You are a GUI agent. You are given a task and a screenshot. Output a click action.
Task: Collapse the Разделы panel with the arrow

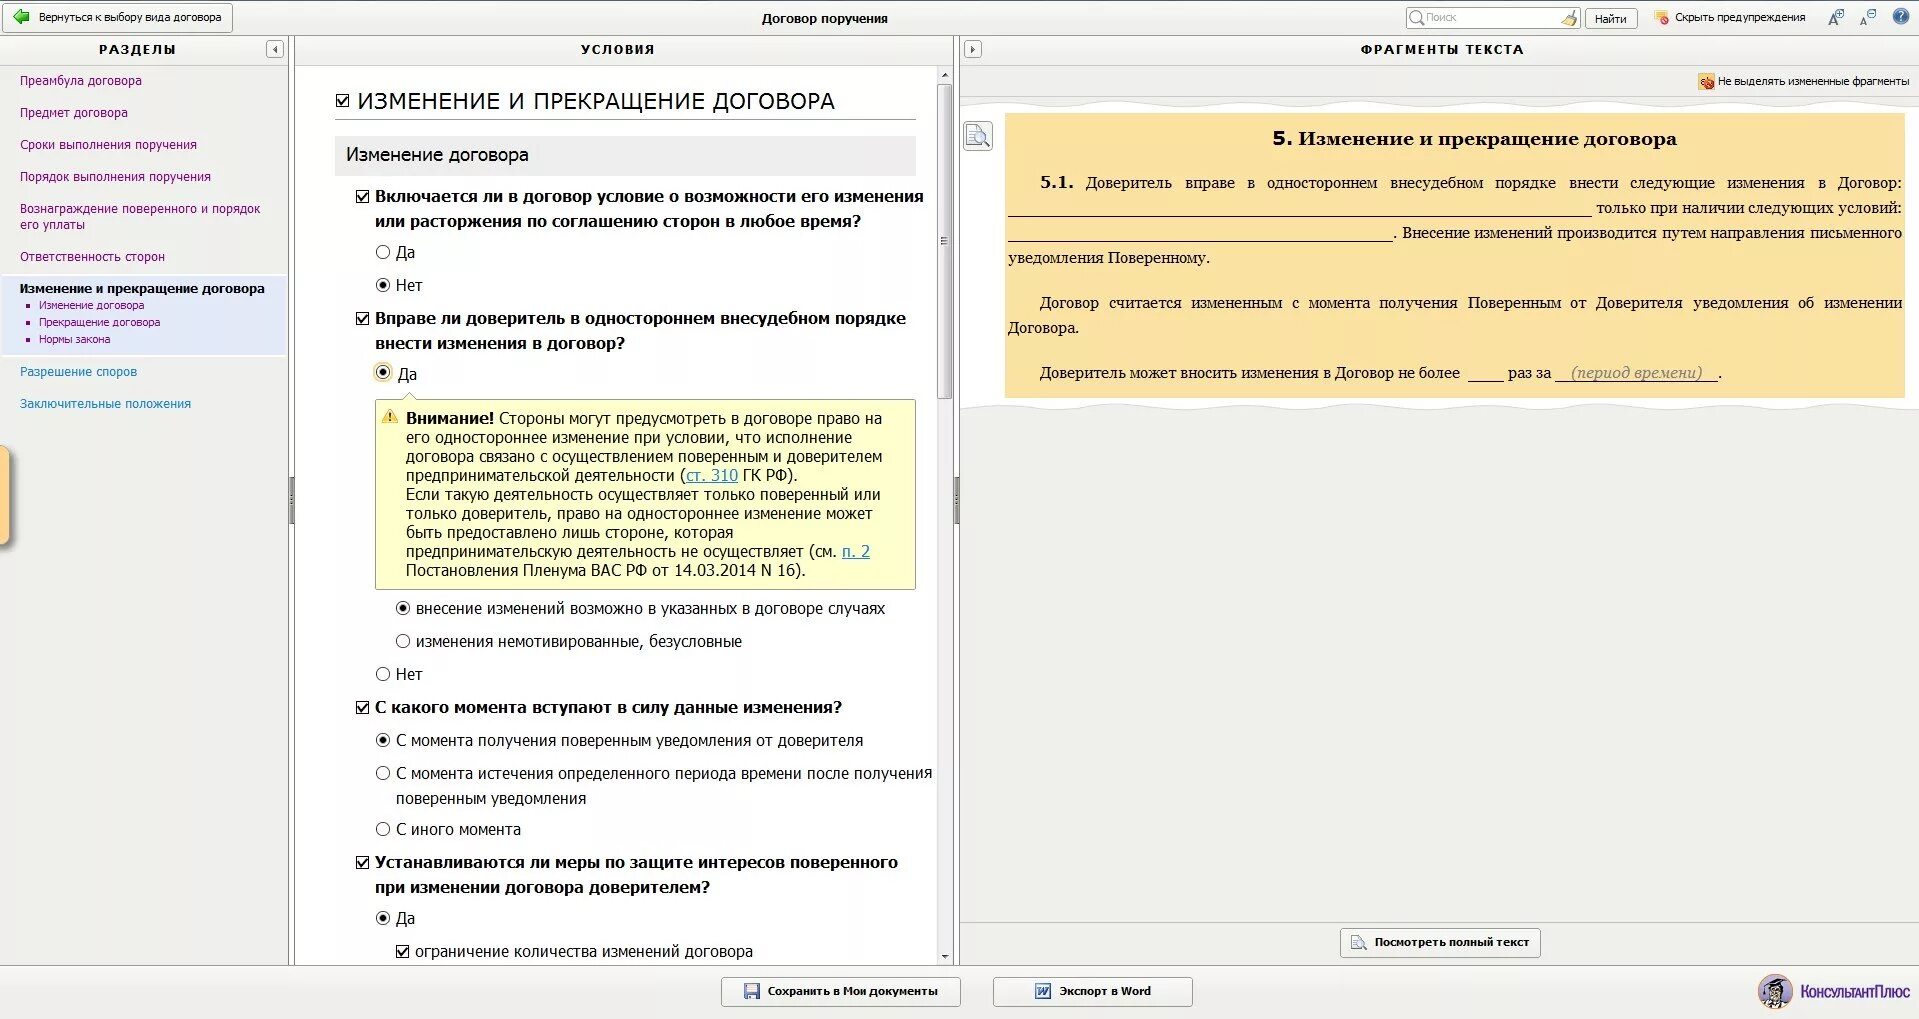tap(275, 49)
